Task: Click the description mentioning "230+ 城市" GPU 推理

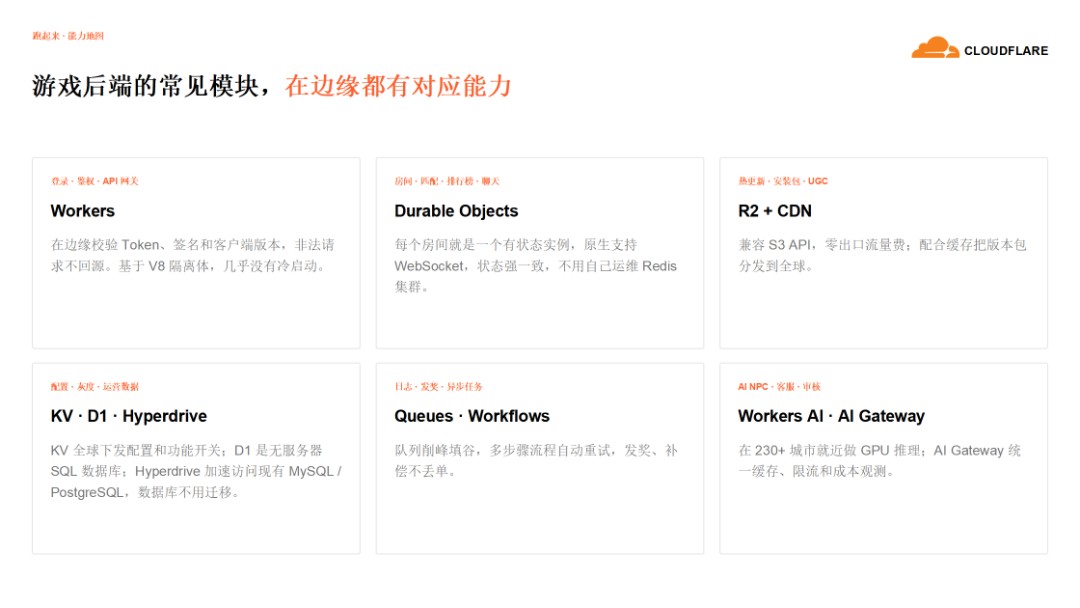Action: (x=880, y=461)
